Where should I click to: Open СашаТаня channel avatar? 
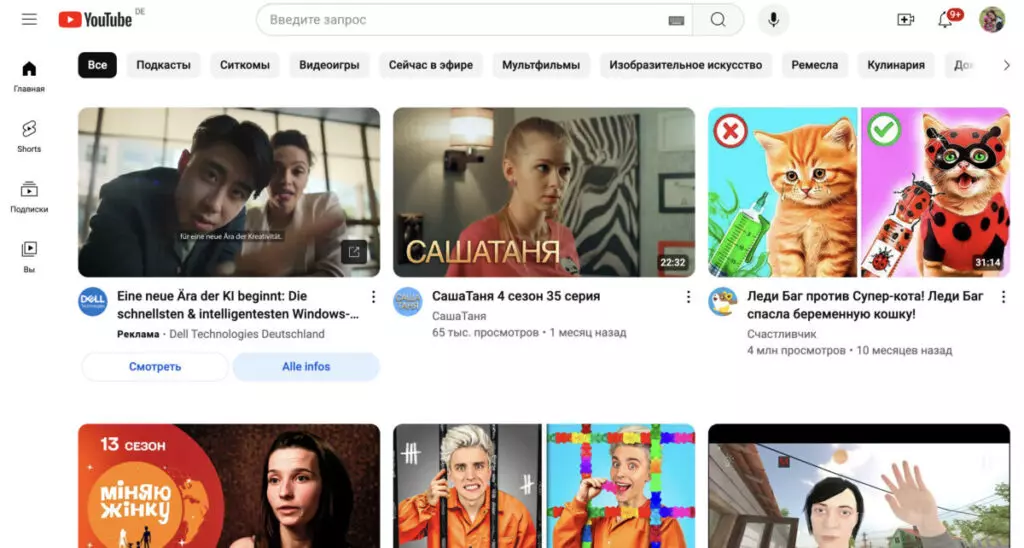(x=408, y=302)
